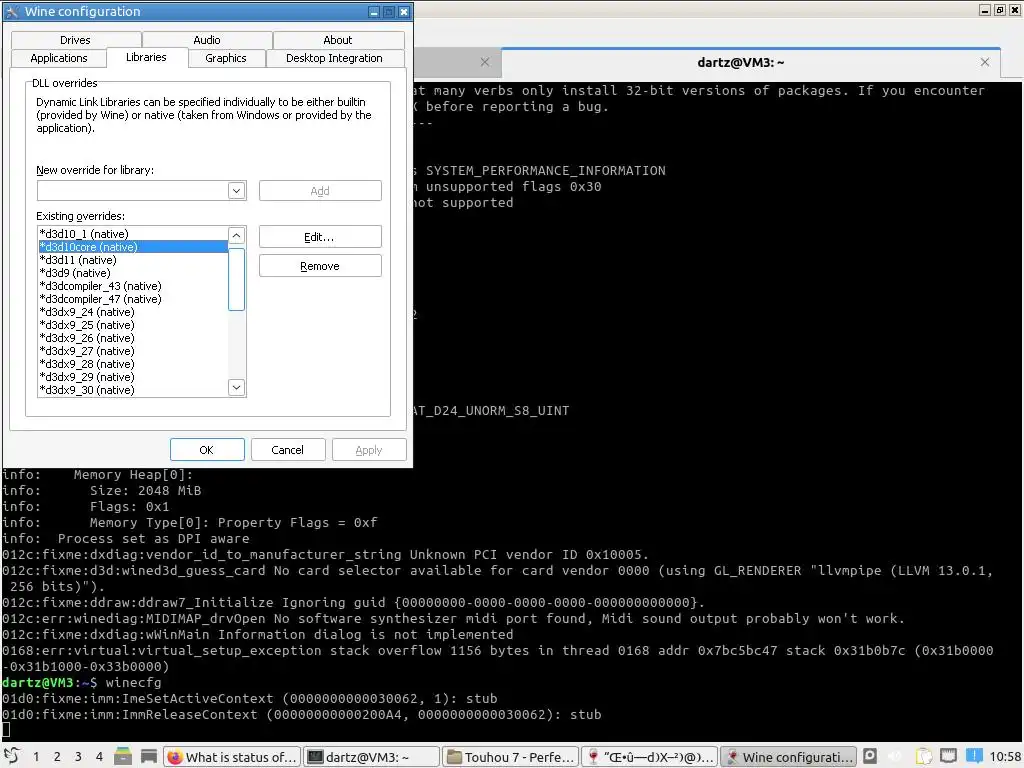Expand the new override library dropdown
The height and width of the screenshot is (768, 1024).
[x=236, y=191]
